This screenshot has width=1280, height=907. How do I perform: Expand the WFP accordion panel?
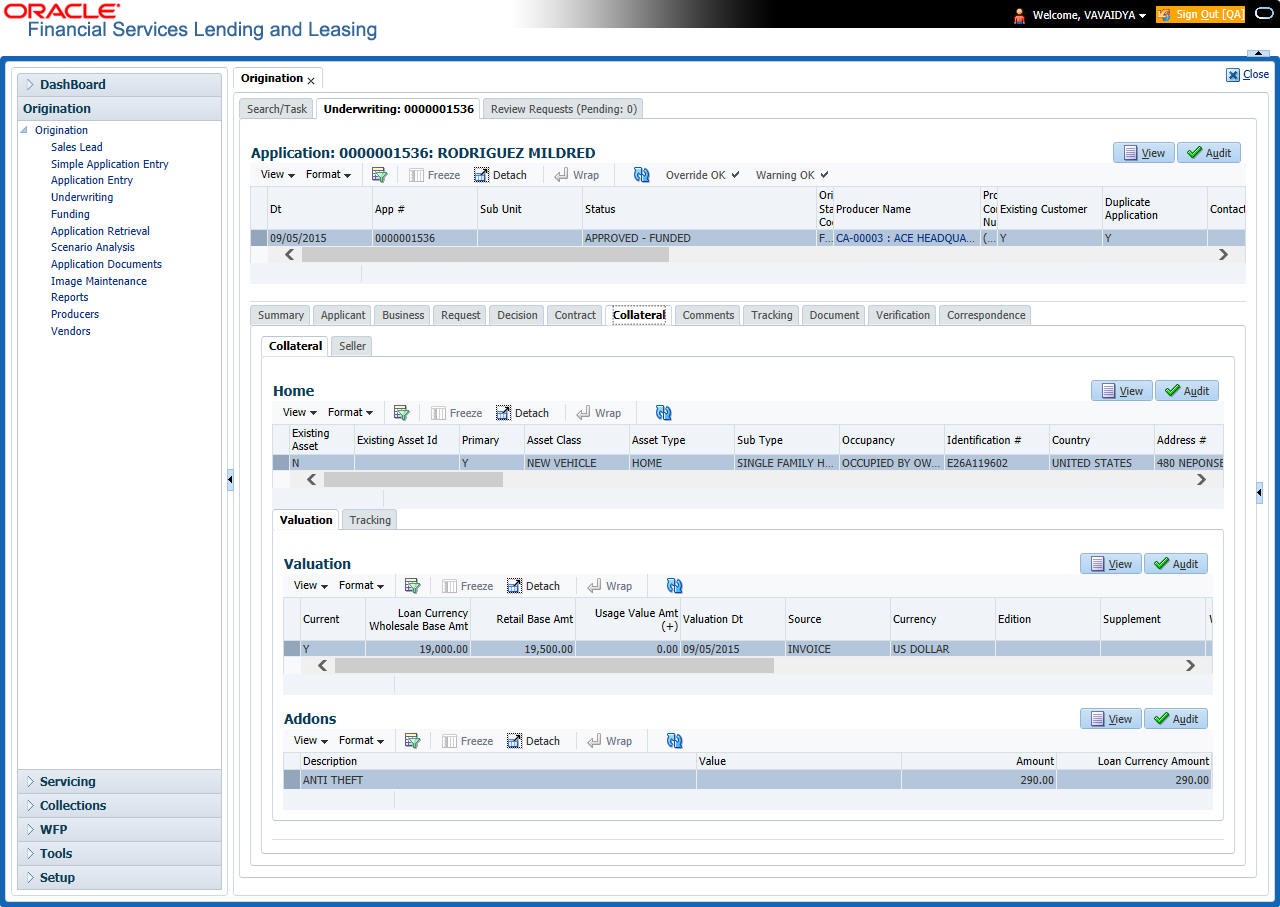coord(120,830)
